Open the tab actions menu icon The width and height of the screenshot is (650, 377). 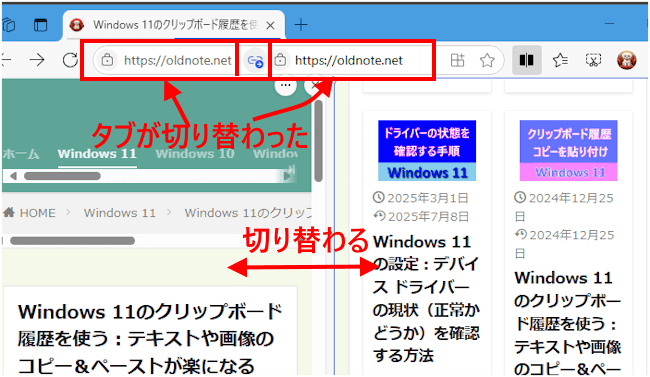pos(41,25)
